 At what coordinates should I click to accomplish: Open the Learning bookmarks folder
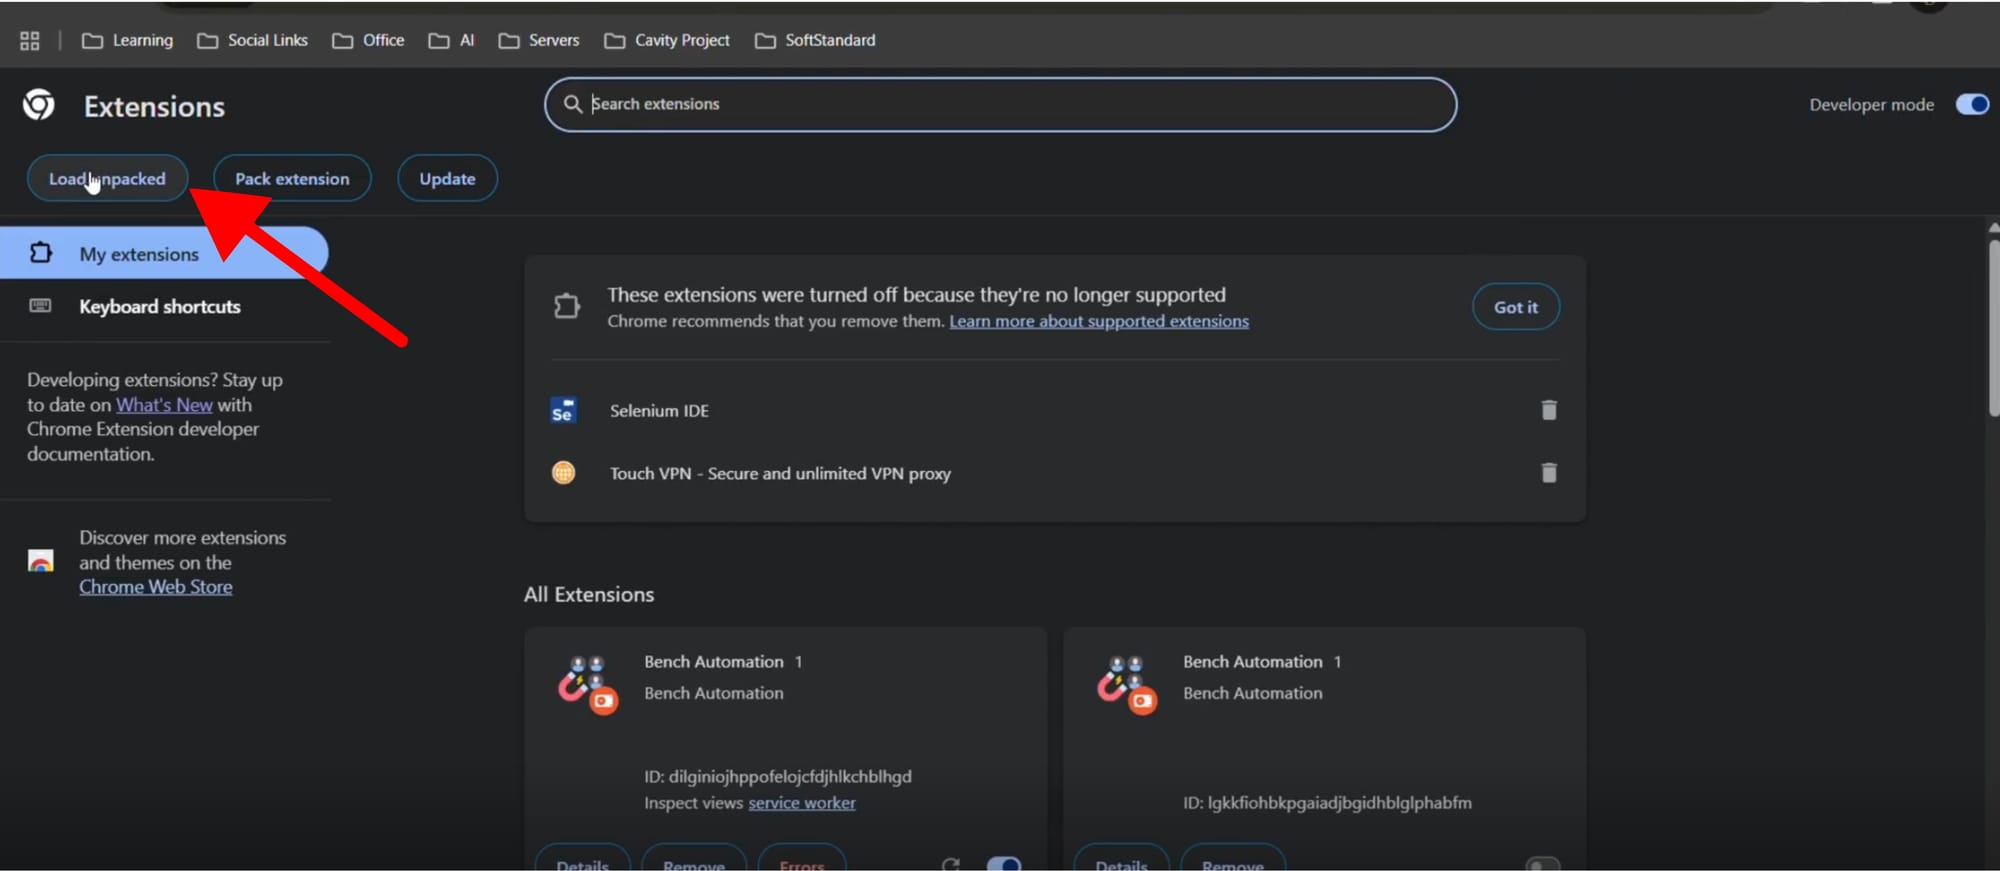[x=127, y=41]
